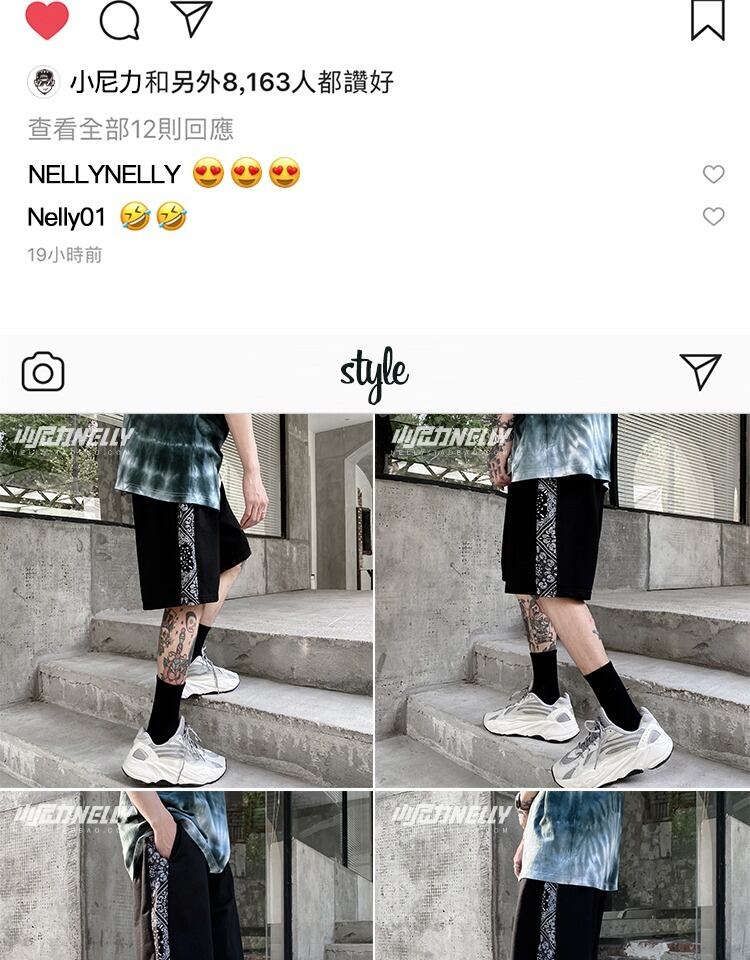The height and width of the screenshot is (960, 750).
Task: Open bottom-right photo of tie-dye shirt
Action: coord(563,876)
